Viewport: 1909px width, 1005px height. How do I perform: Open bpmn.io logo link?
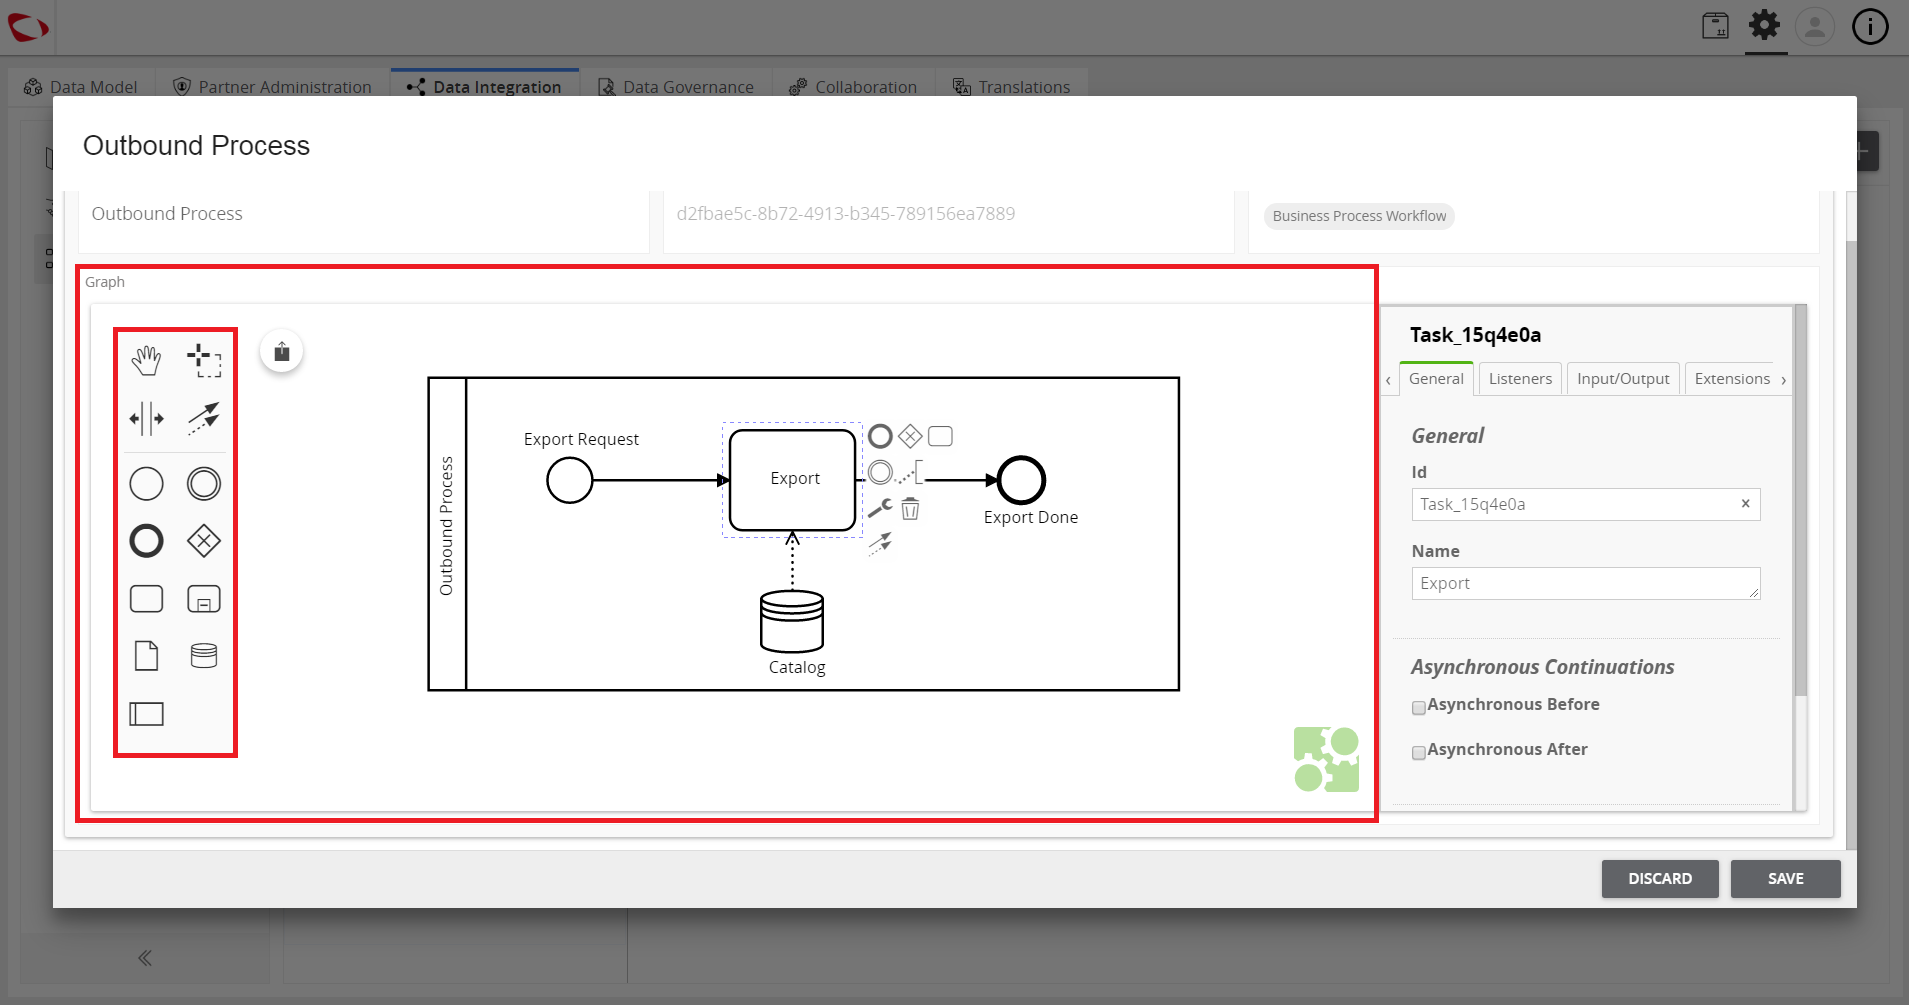click(1326, 759)
